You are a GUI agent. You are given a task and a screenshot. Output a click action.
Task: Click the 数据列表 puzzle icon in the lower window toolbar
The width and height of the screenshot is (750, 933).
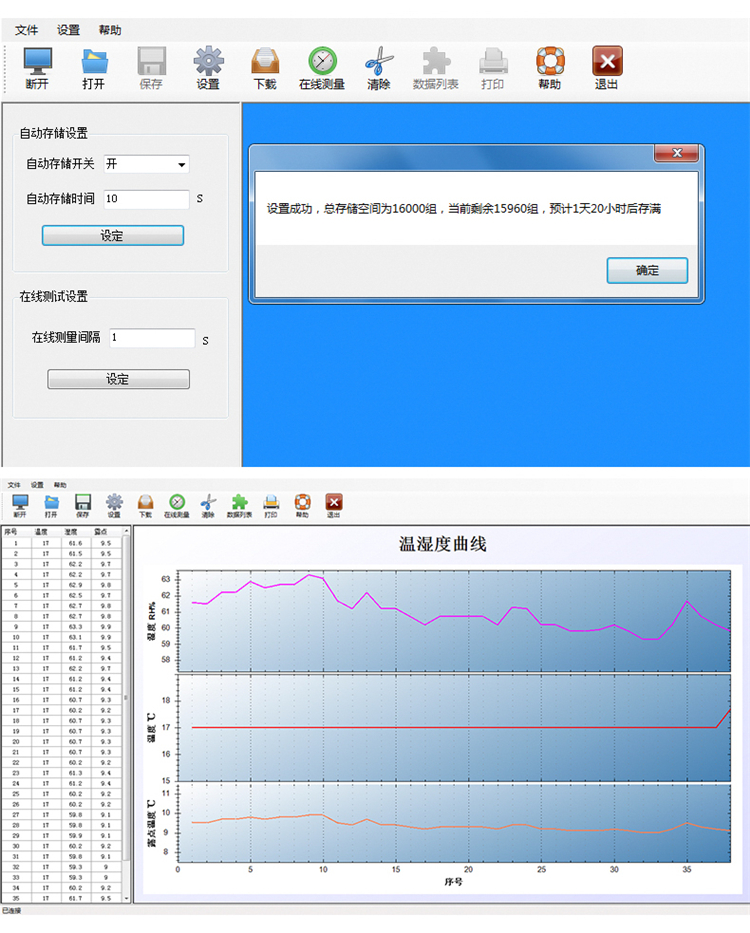[239, 503]
